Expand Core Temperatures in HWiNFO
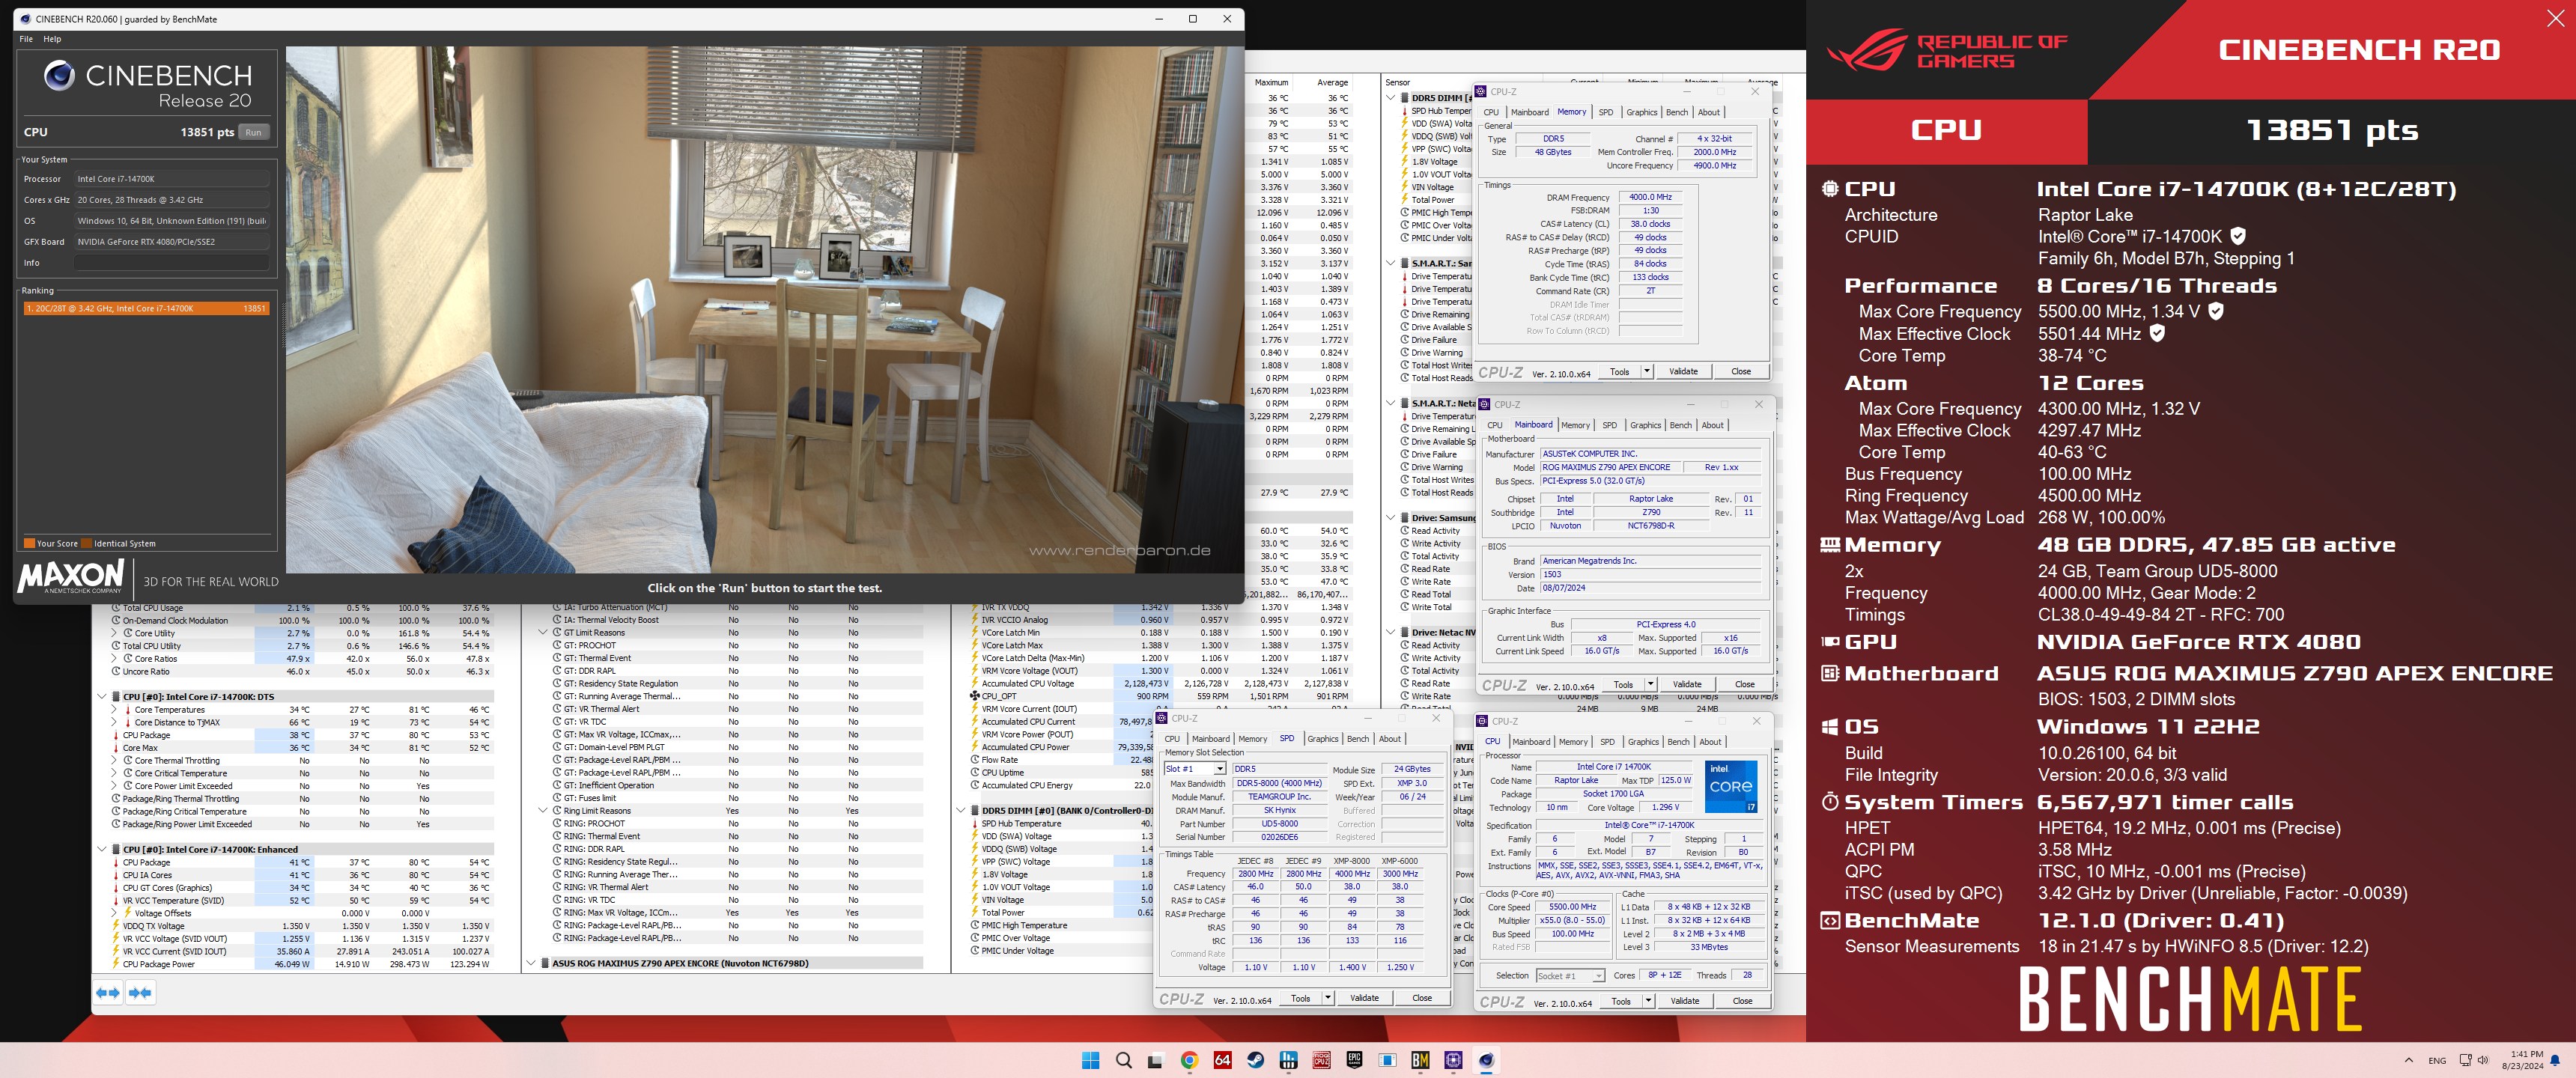The image size is (2576, 1078). [x=114, y=710]
